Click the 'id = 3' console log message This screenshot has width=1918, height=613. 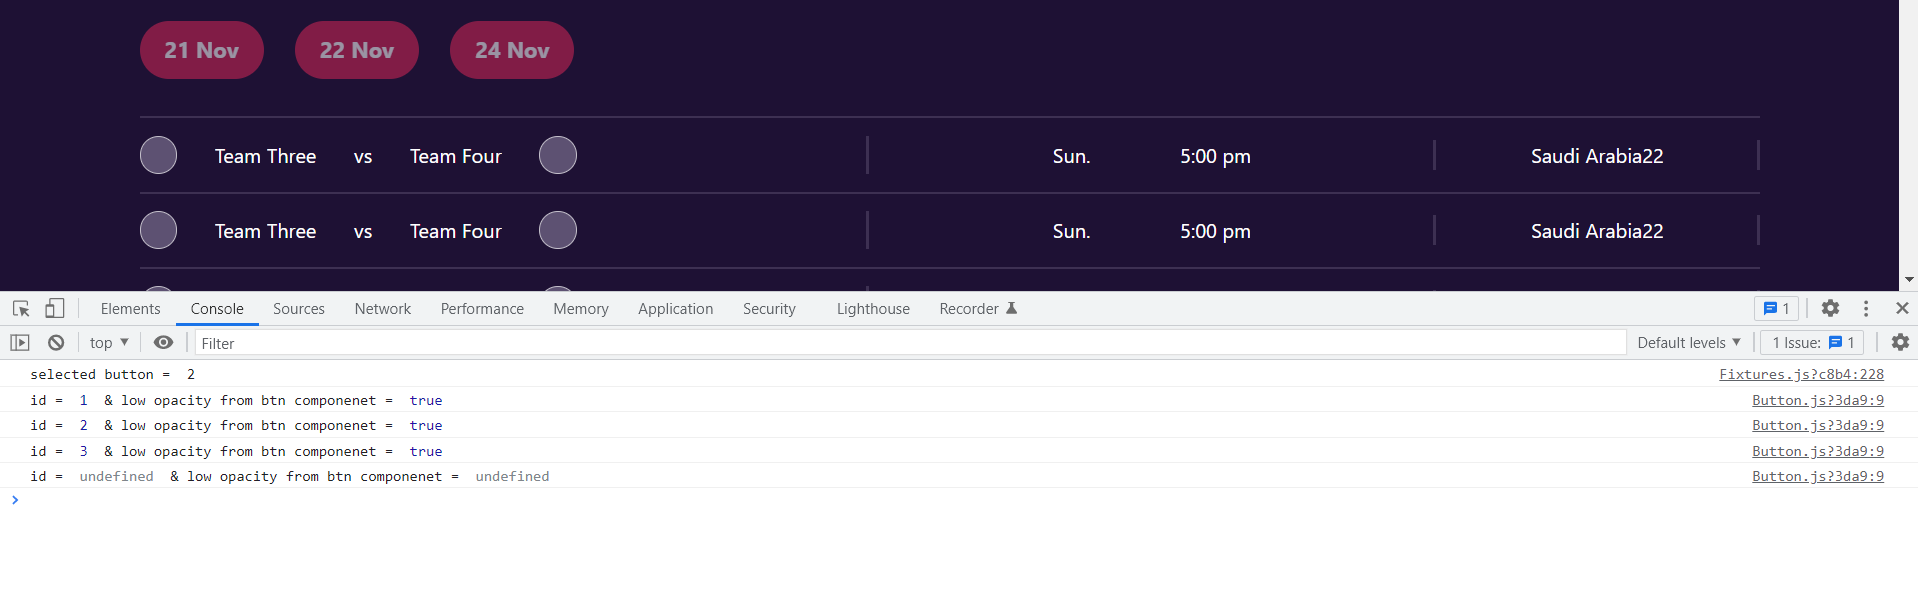pos(236,451)
